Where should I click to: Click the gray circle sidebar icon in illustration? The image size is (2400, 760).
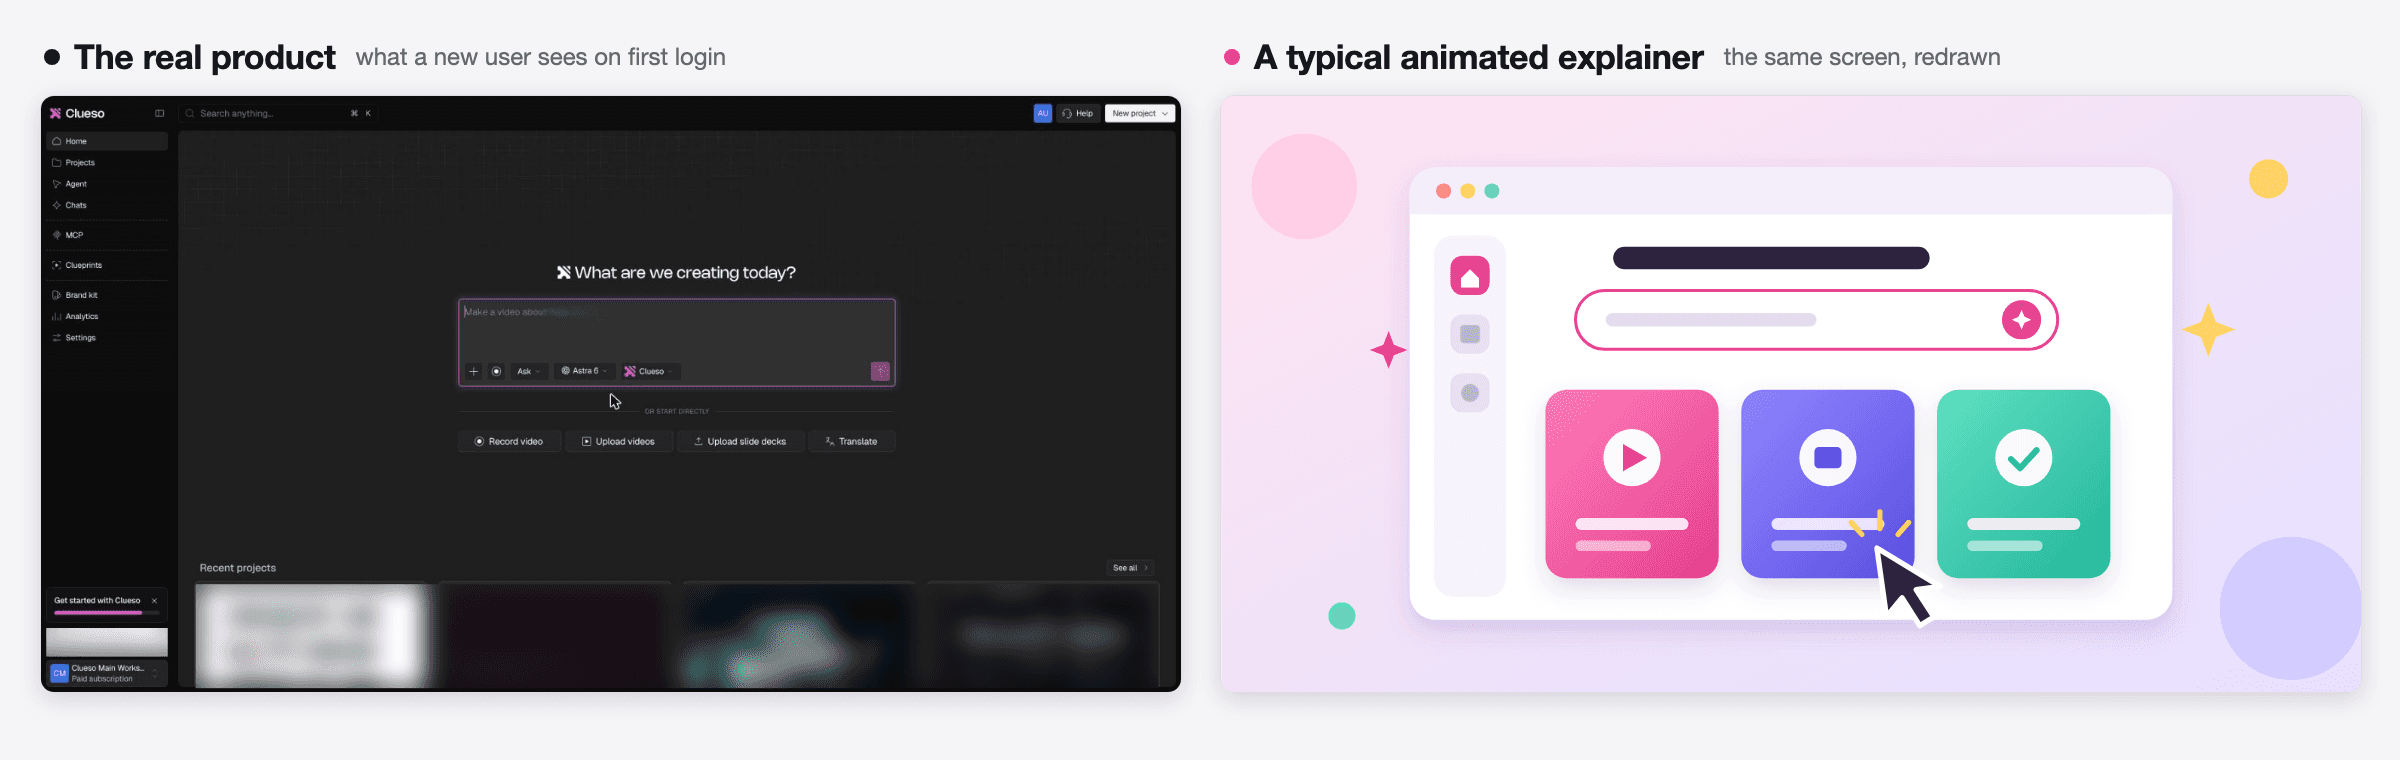coord(1470,393)
